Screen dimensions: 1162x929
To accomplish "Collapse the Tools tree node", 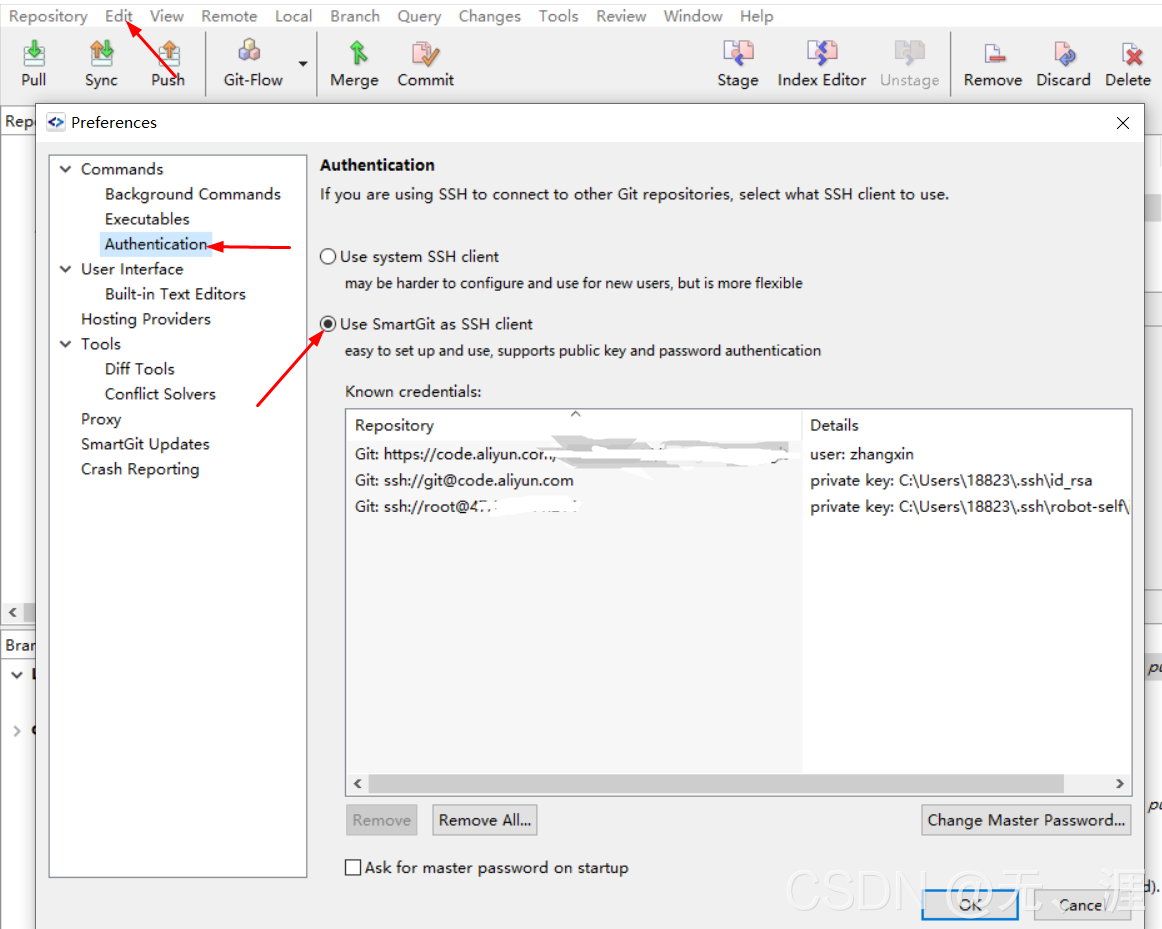I will tap(66, 344).
